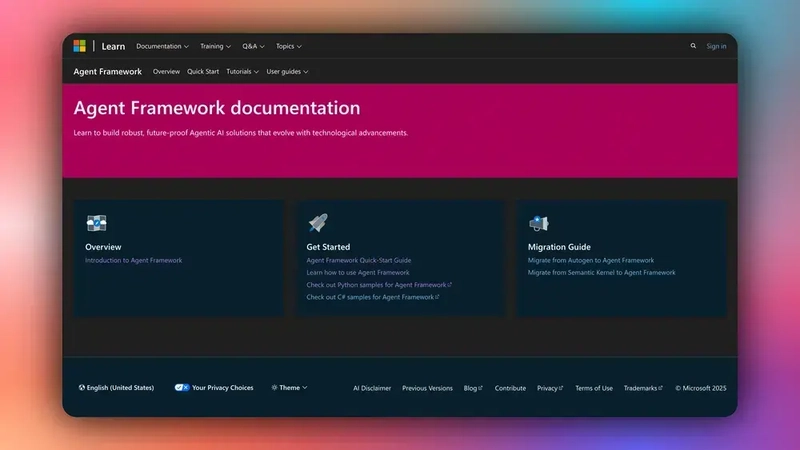
Task: Expand the Training menu
Action: (215, 46)
